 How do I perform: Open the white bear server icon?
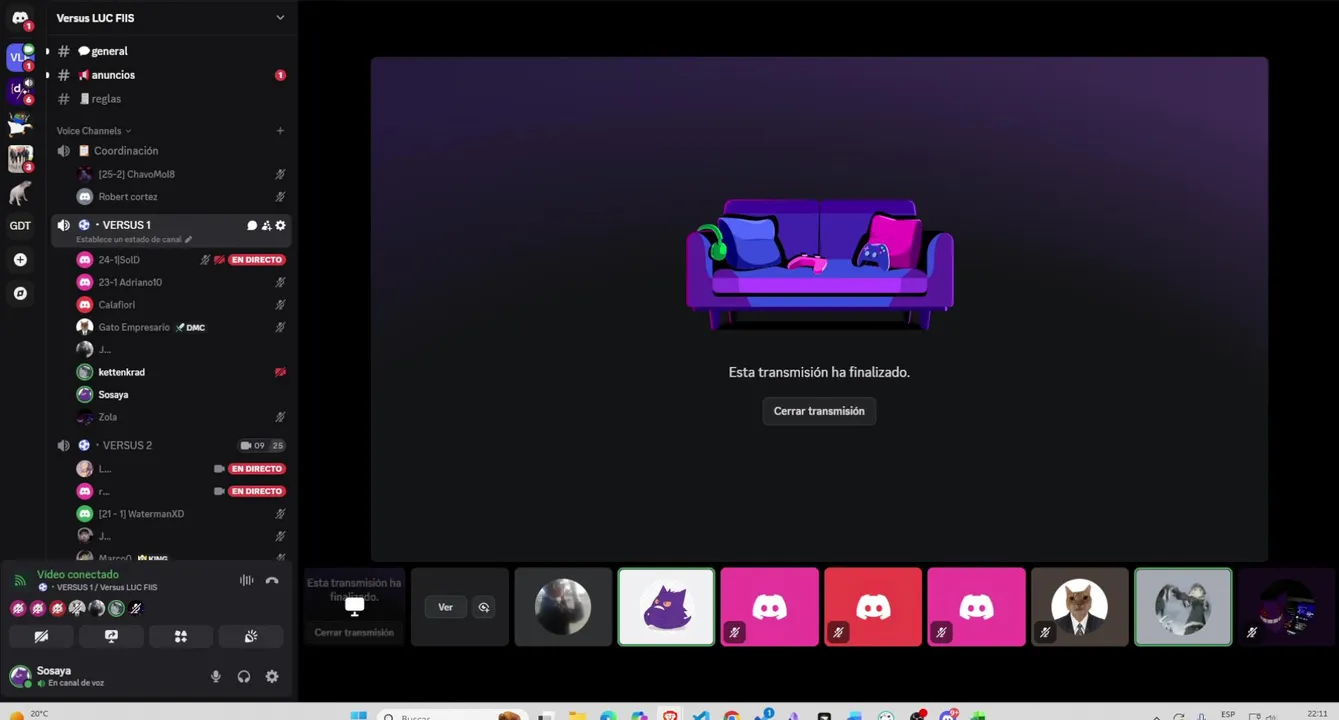(20, 192)
